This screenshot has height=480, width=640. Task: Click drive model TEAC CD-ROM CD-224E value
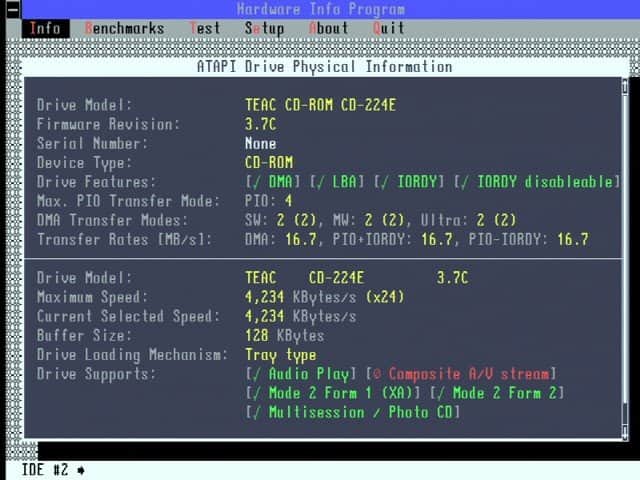[320, 105]
